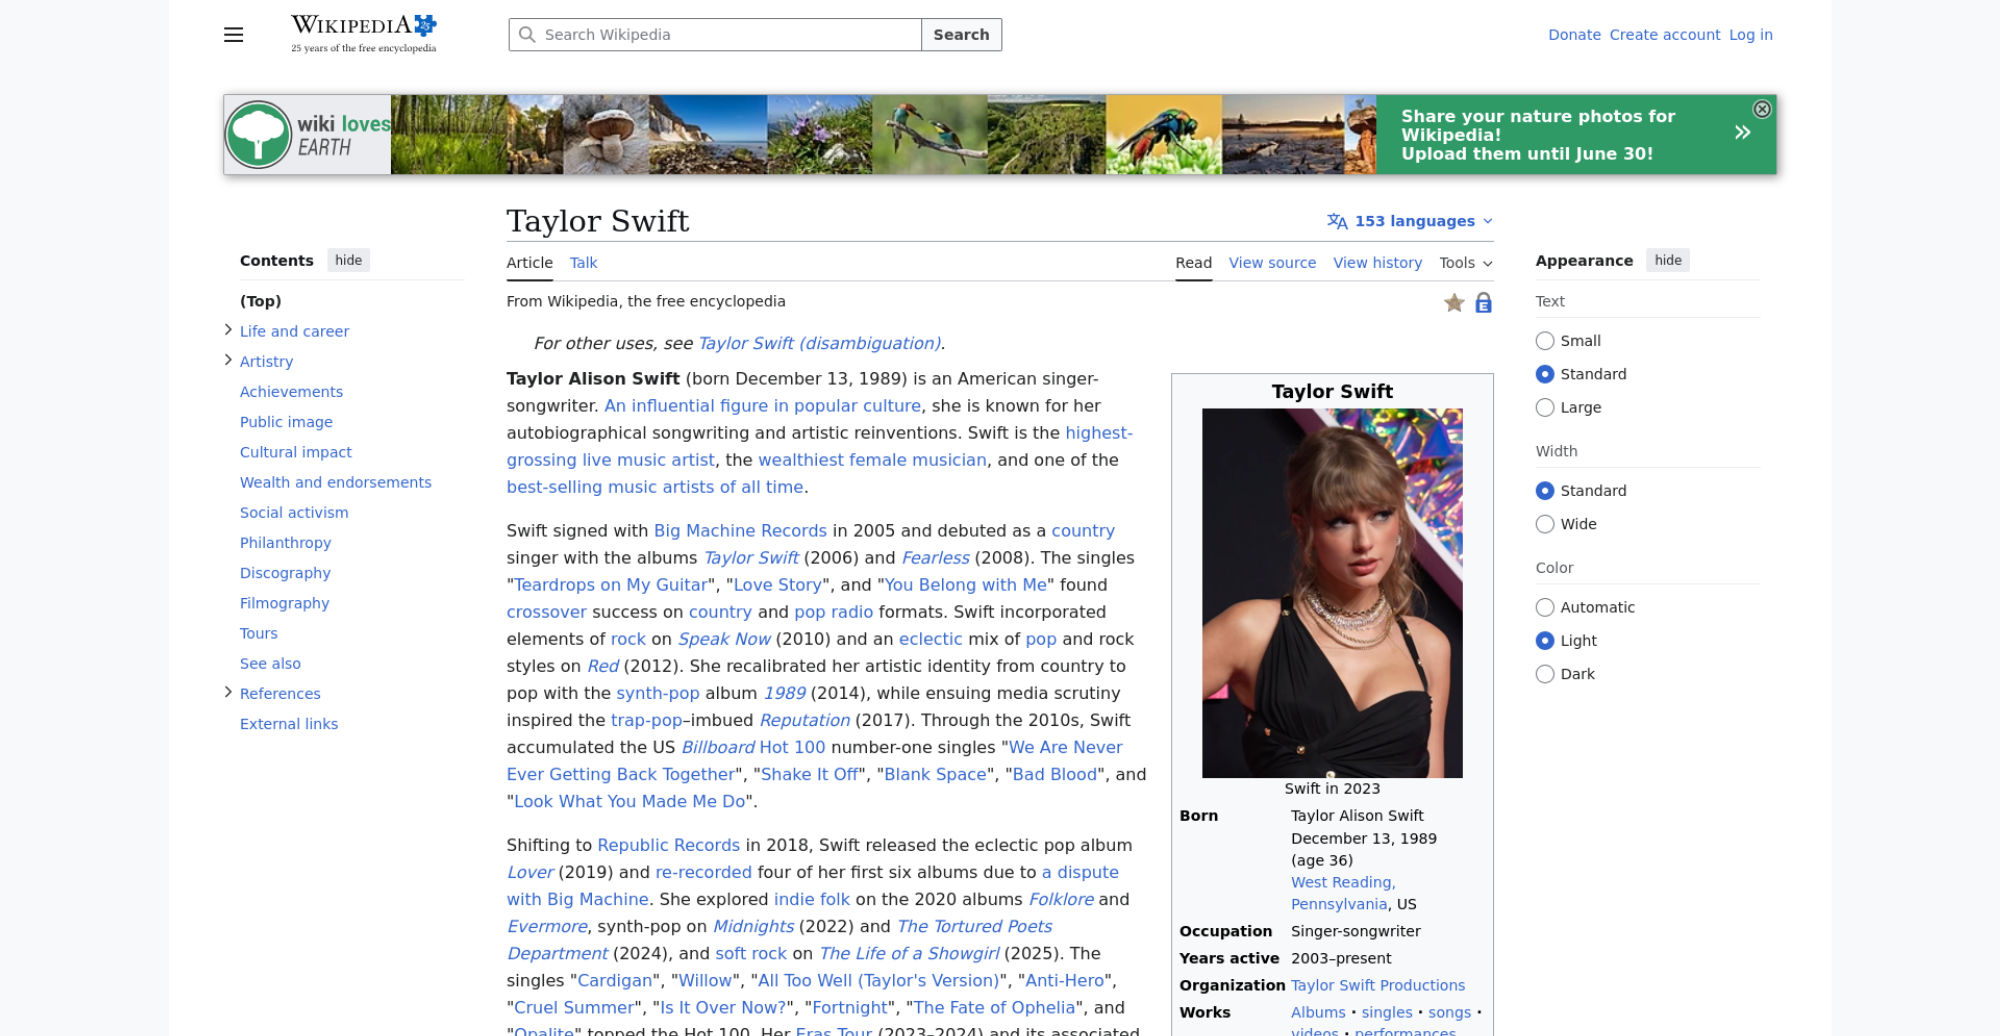The width and height of the screenshot is (2000, 1036).
Task: Expand the Artistry section chevron
Action: coord(228,360)
